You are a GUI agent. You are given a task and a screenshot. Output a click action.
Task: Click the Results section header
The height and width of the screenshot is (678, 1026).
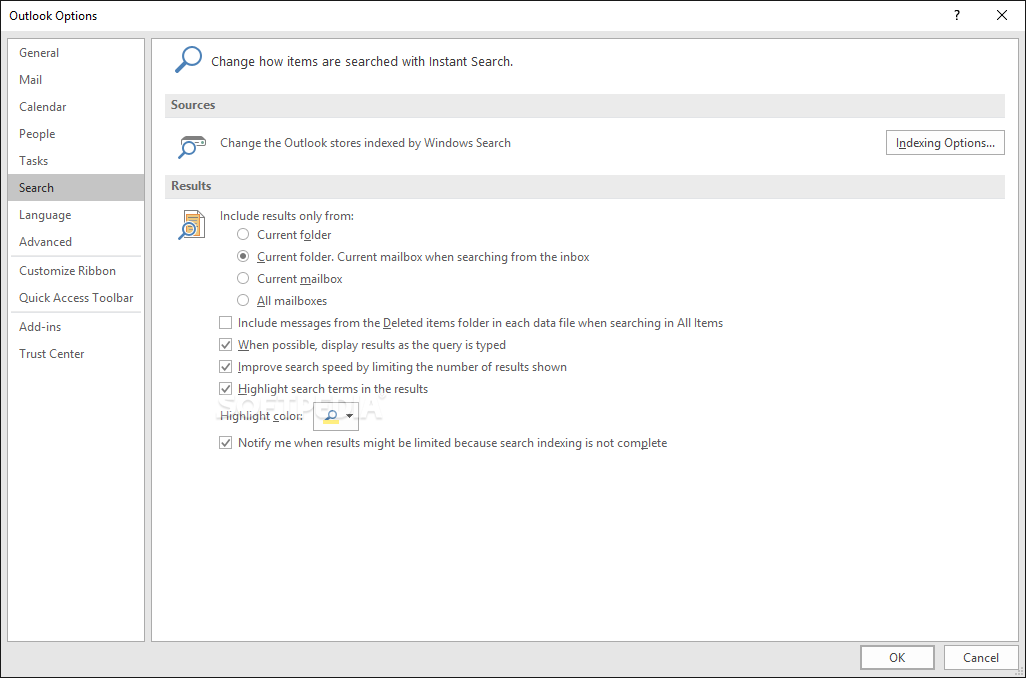[584, 186]
